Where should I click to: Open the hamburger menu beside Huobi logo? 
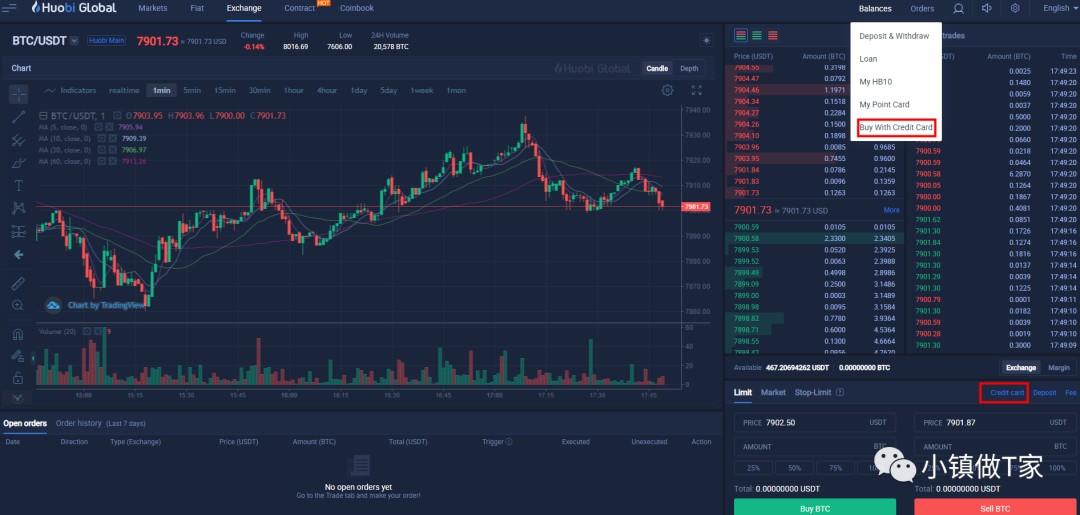coord(9,8)
